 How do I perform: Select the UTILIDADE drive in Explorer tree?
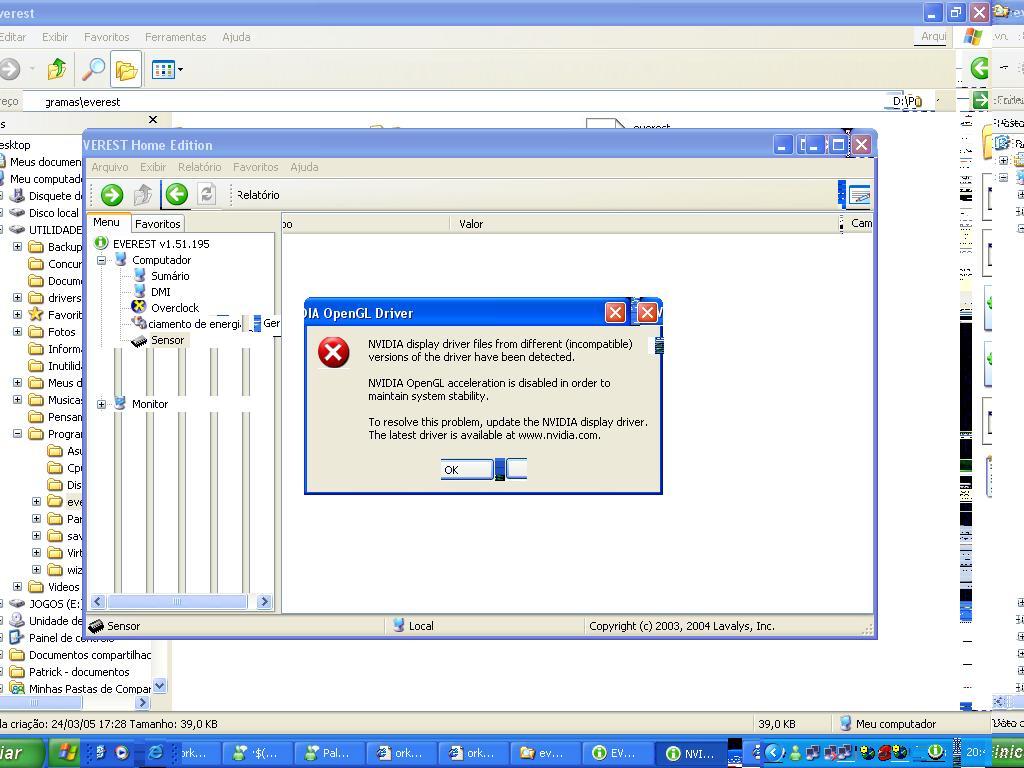tap(55, 229)
